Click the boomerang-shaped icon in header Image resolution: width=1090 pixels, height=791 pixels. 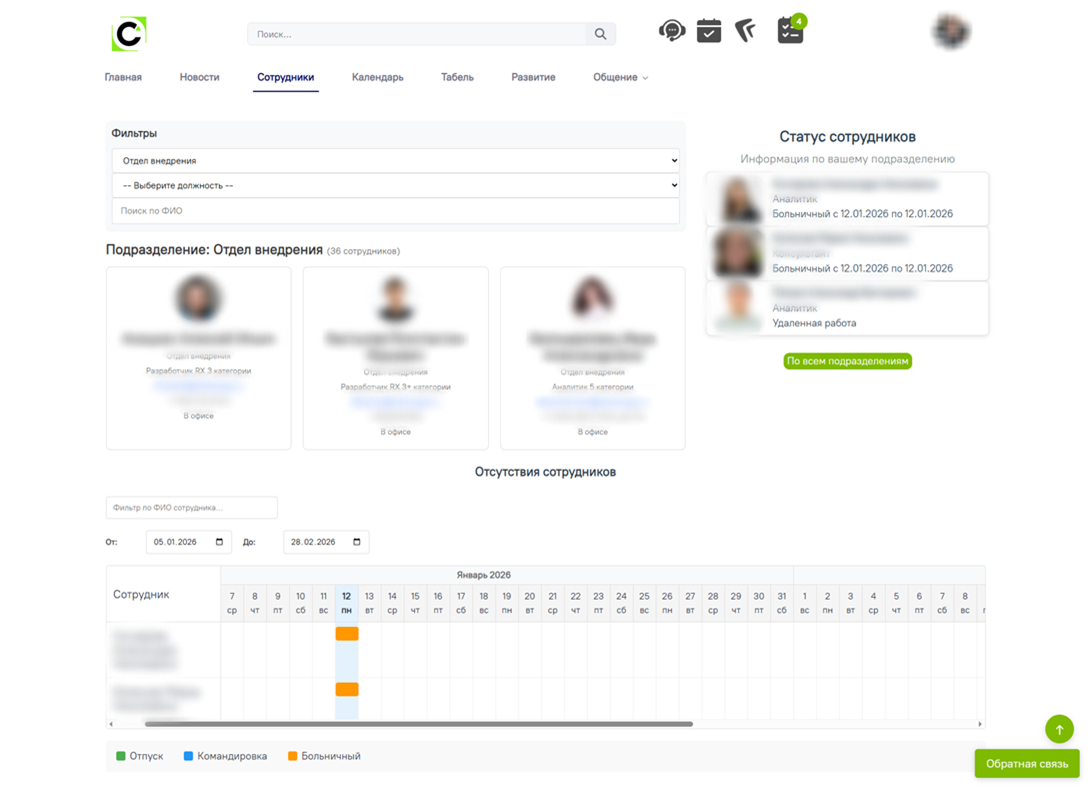click(746, 31)
